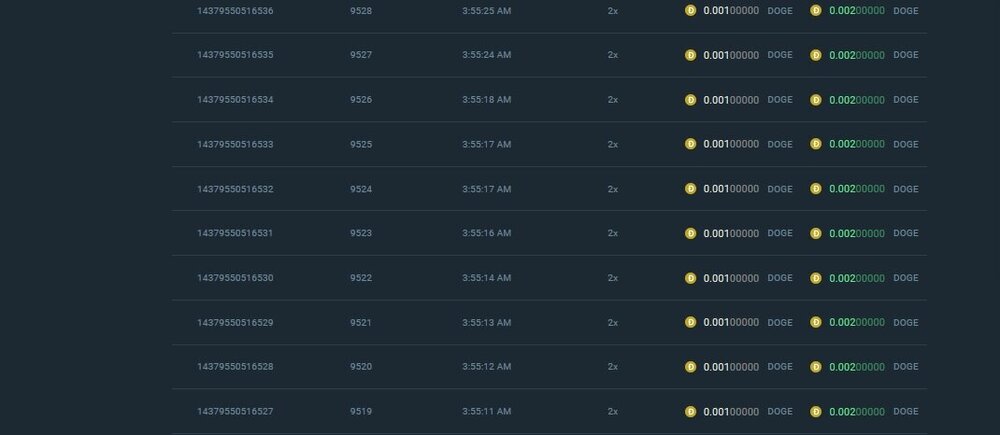Select bet ID 14379550516535
Screen dimensions: 1000x435
click(235, 55)
